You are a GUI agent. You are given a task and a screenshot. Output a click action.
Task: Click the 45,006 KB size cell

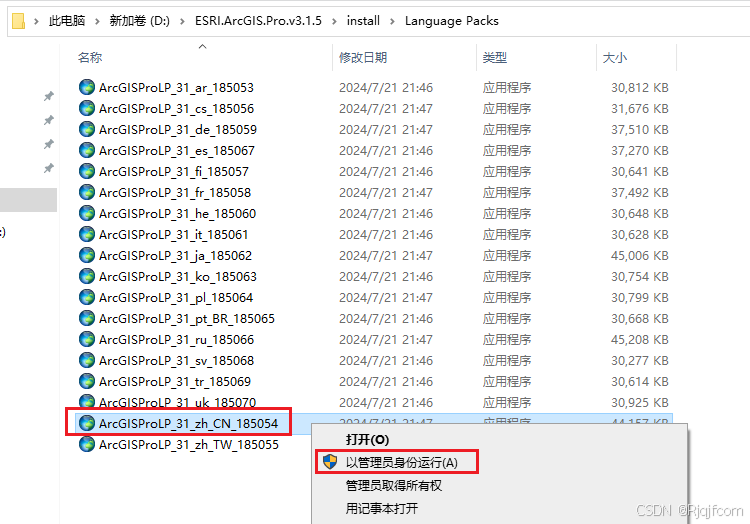[640, 255]
